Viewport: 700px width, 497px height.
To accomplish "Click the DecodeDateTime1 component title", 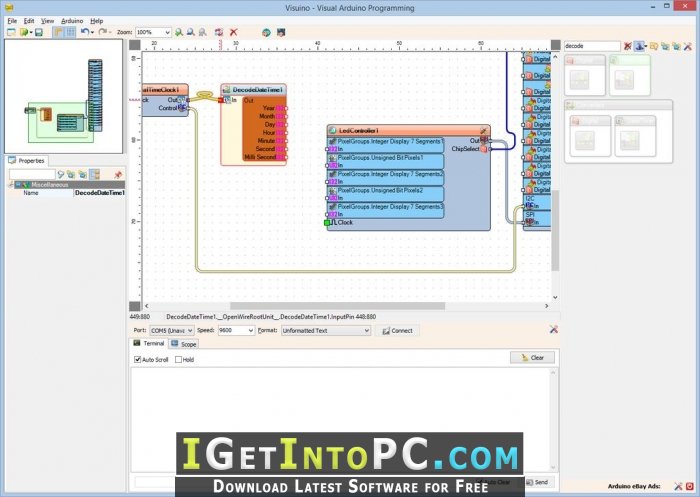I will coord(258,90).
